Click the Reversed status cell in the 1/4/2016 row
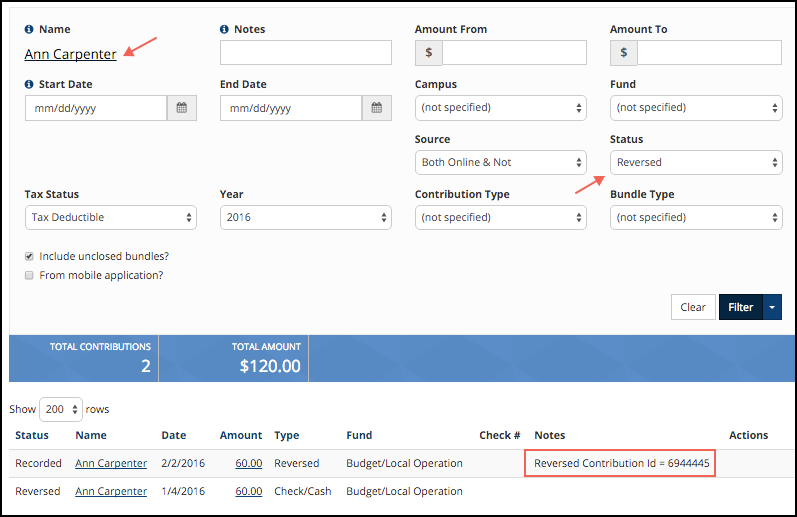 38,491
